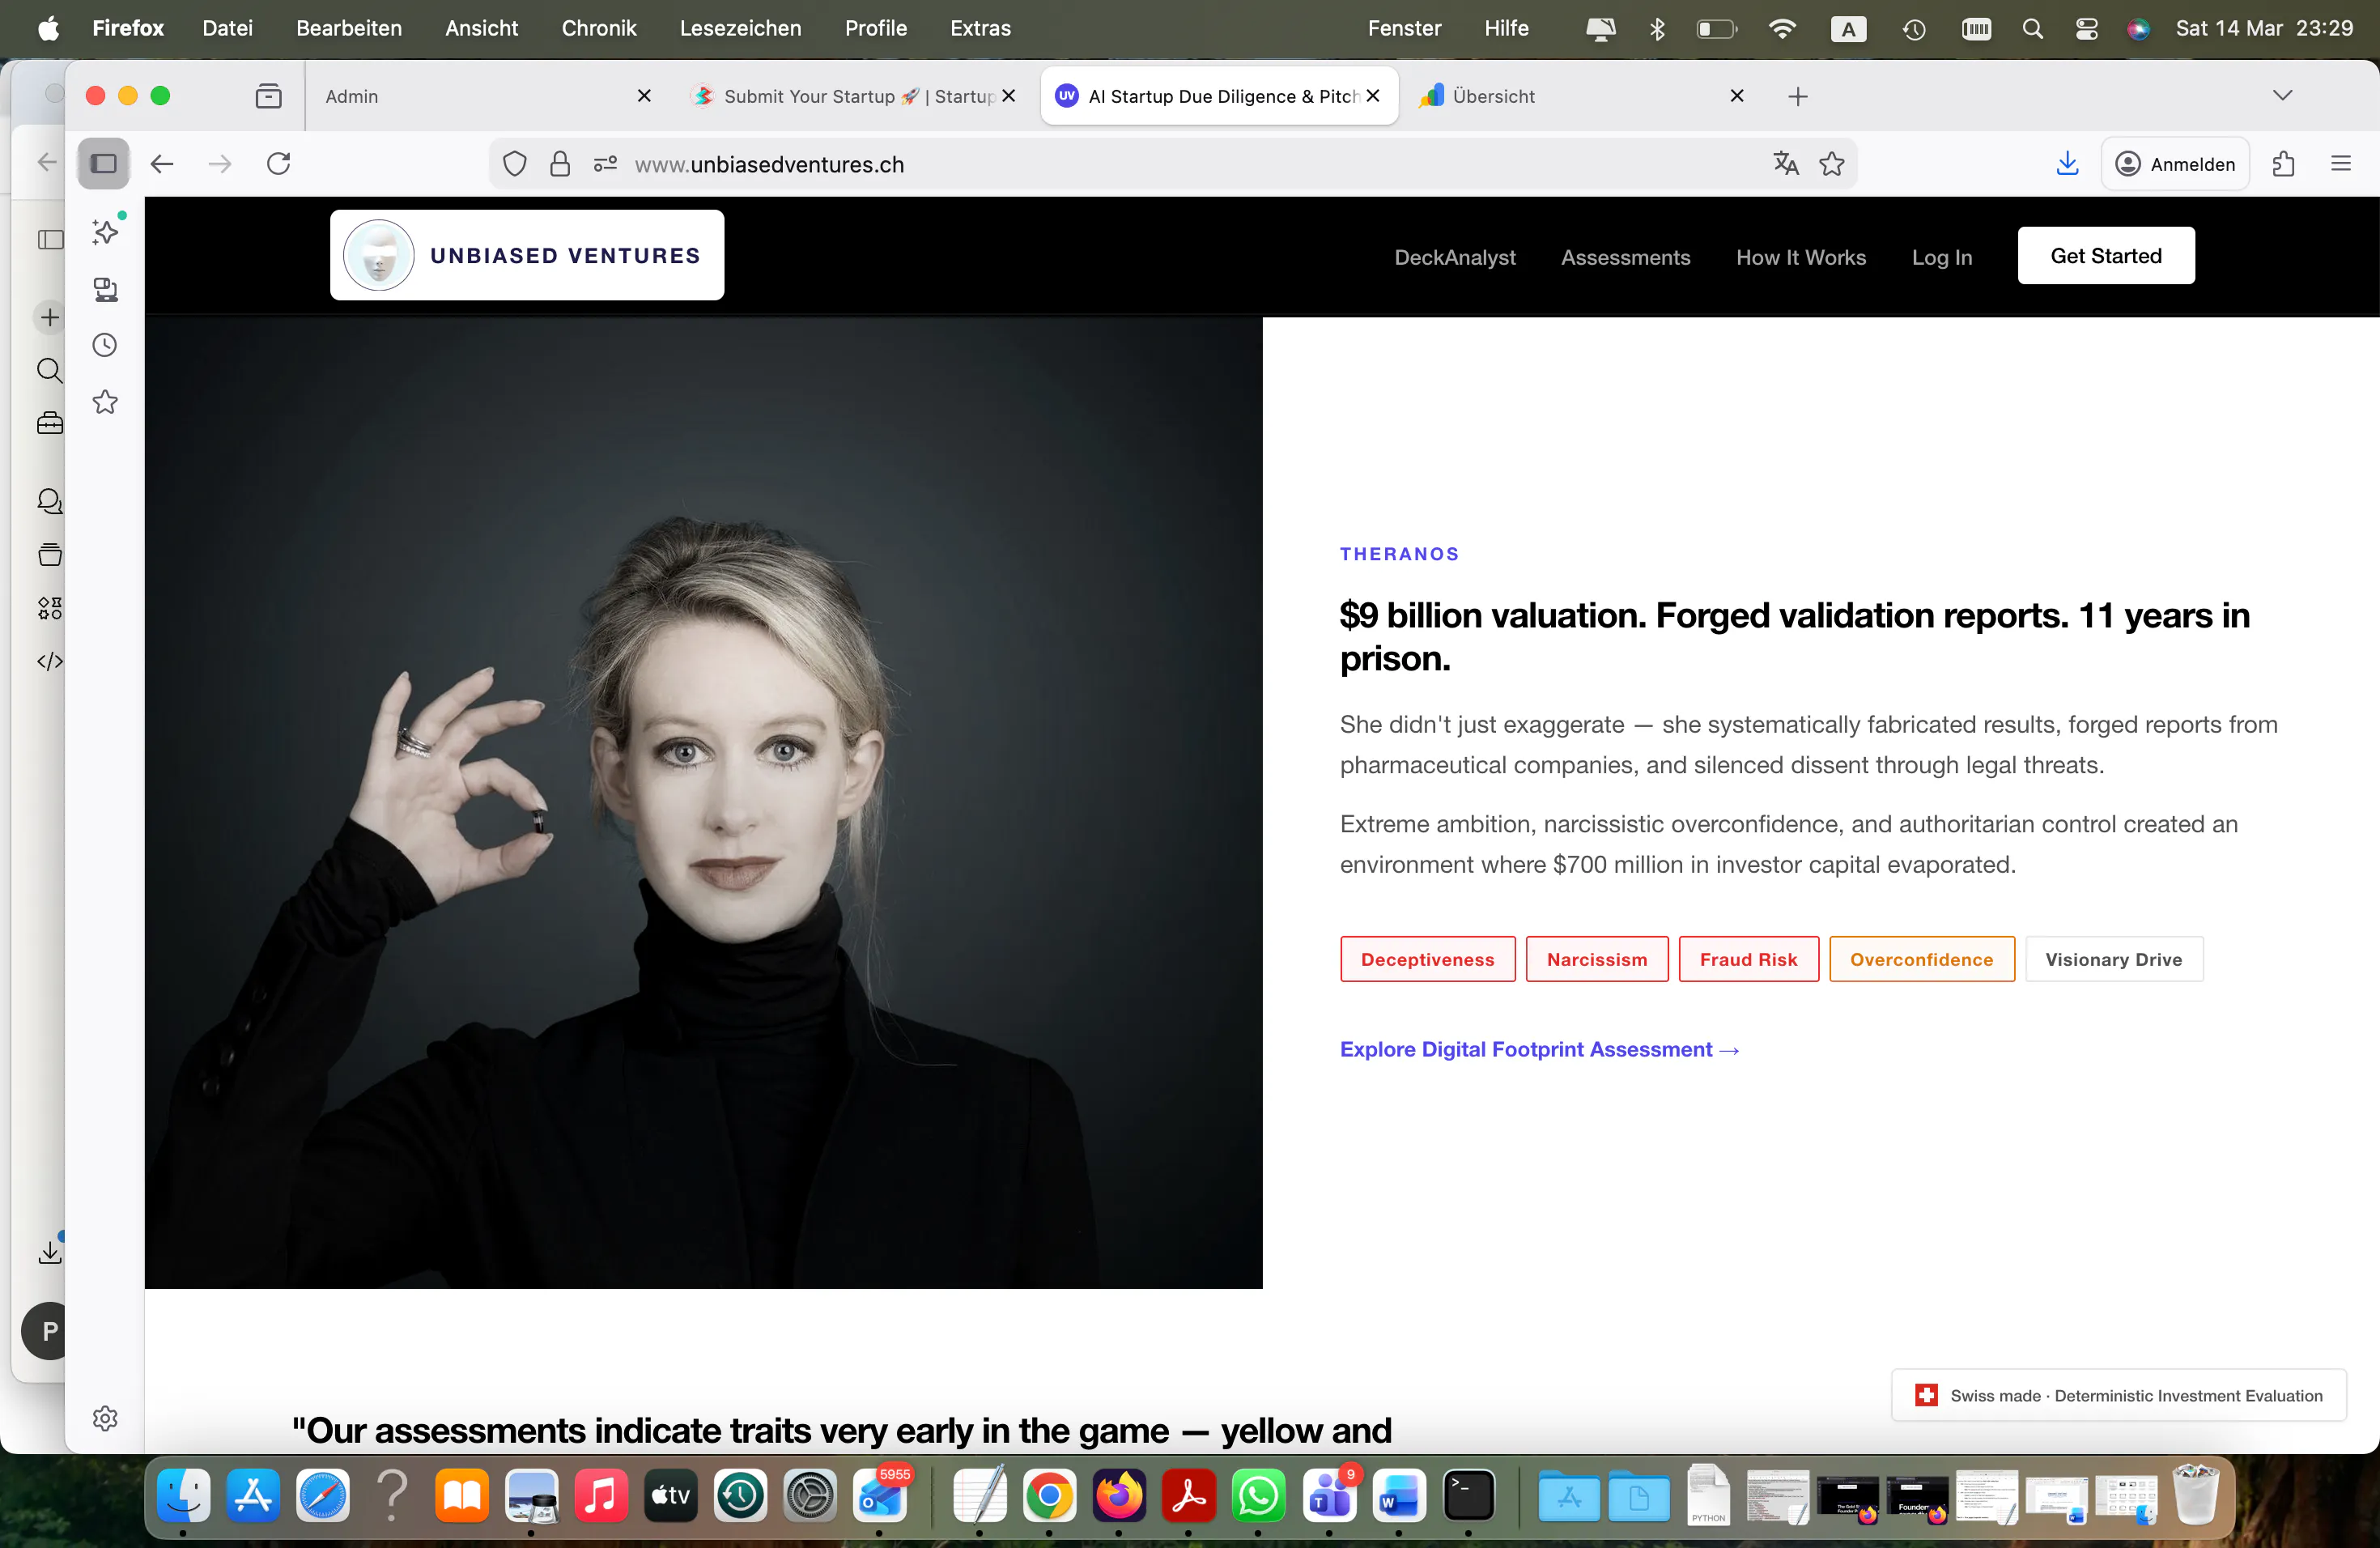Viewport: 2380px width, 1548px height.
Task: Open a new tab with plus button
Action: coord(1798,96)
